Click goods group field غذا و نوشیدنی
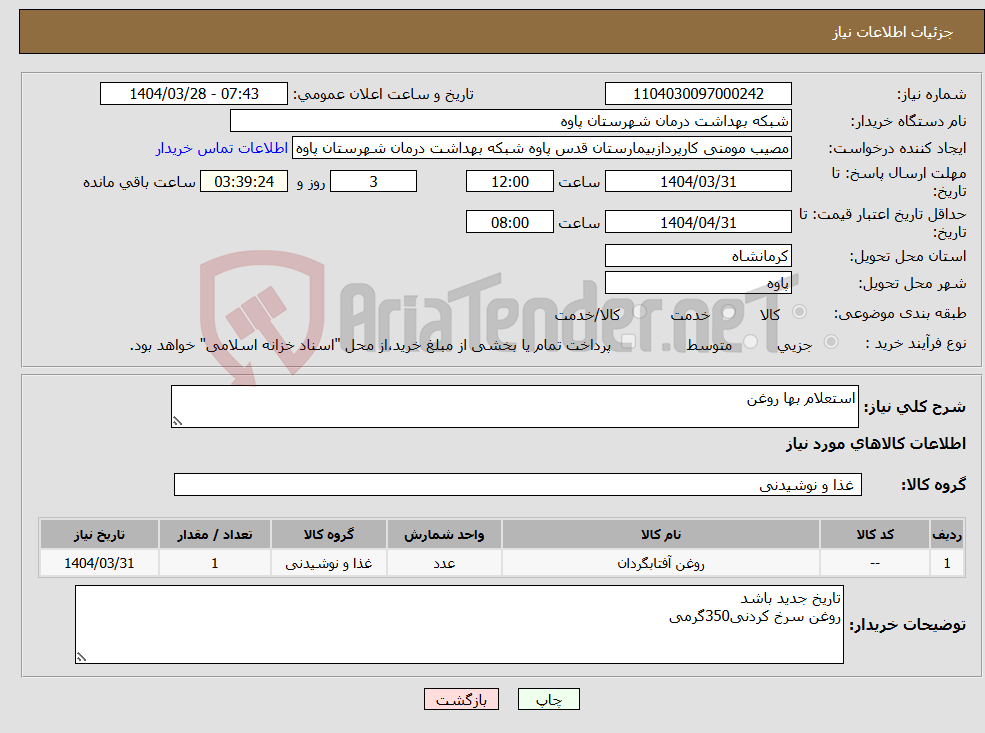Image resolution: width=985 pixels, height=733 pixels. point(518,484)
